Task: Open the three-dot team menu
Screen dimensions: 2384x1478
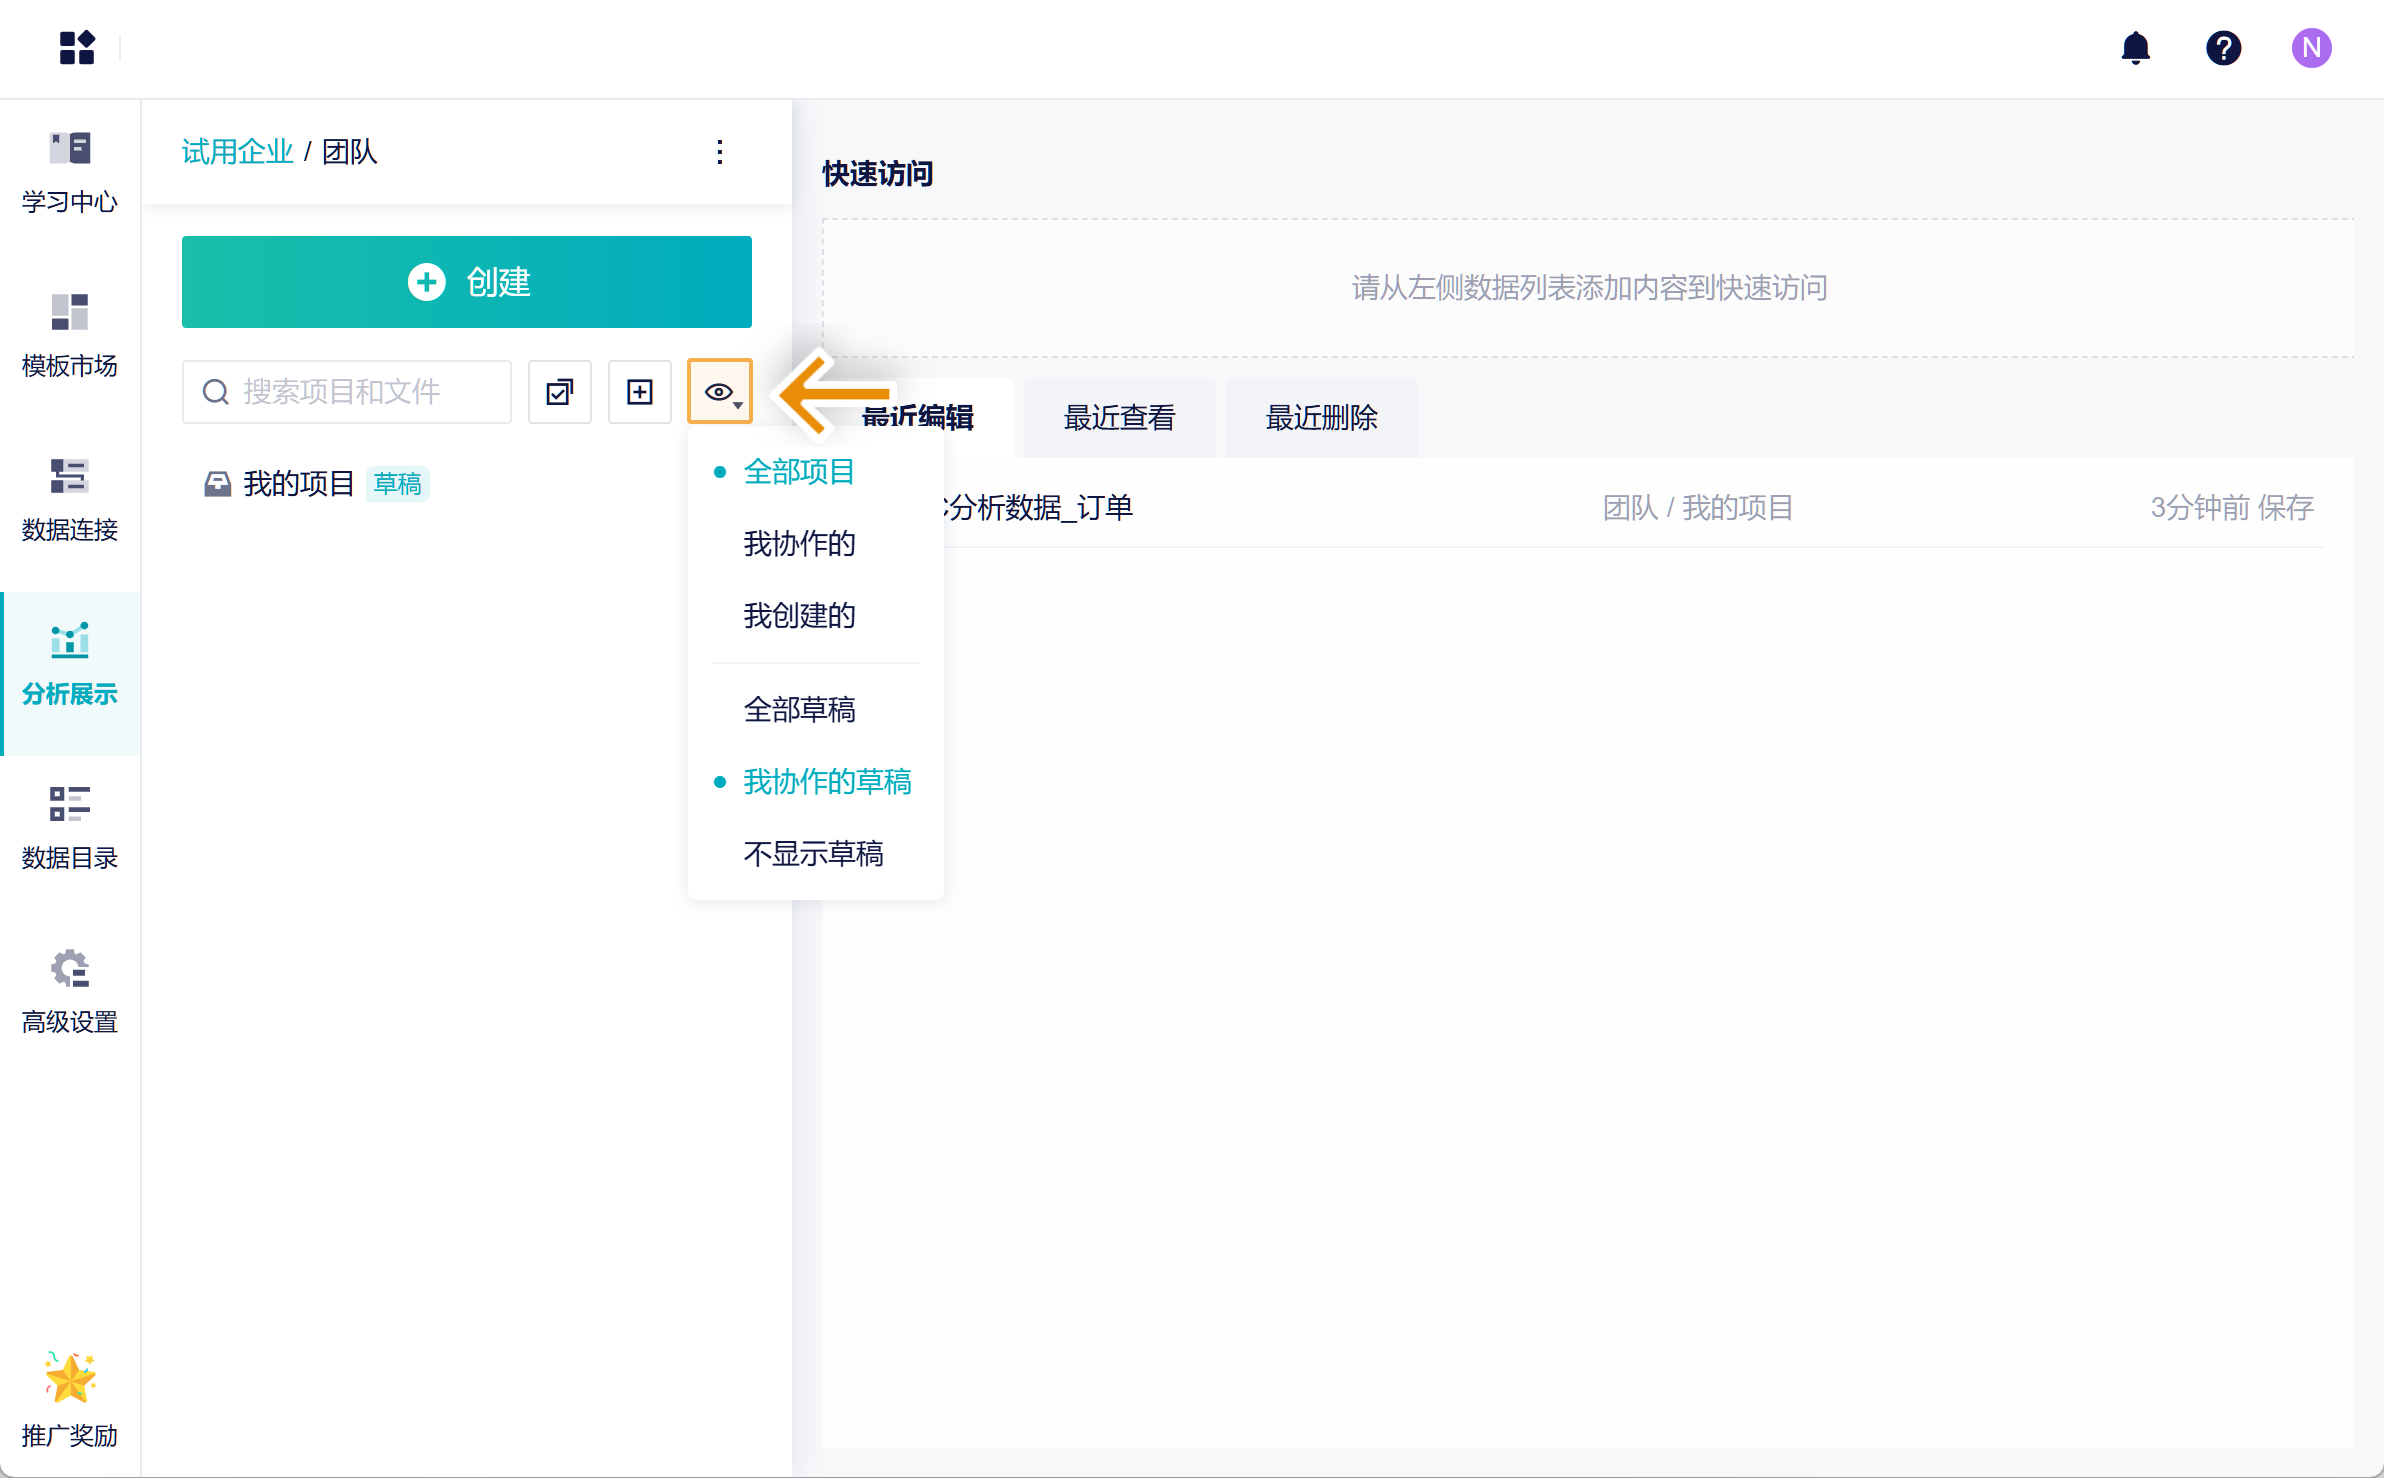Action: [720, 152]
